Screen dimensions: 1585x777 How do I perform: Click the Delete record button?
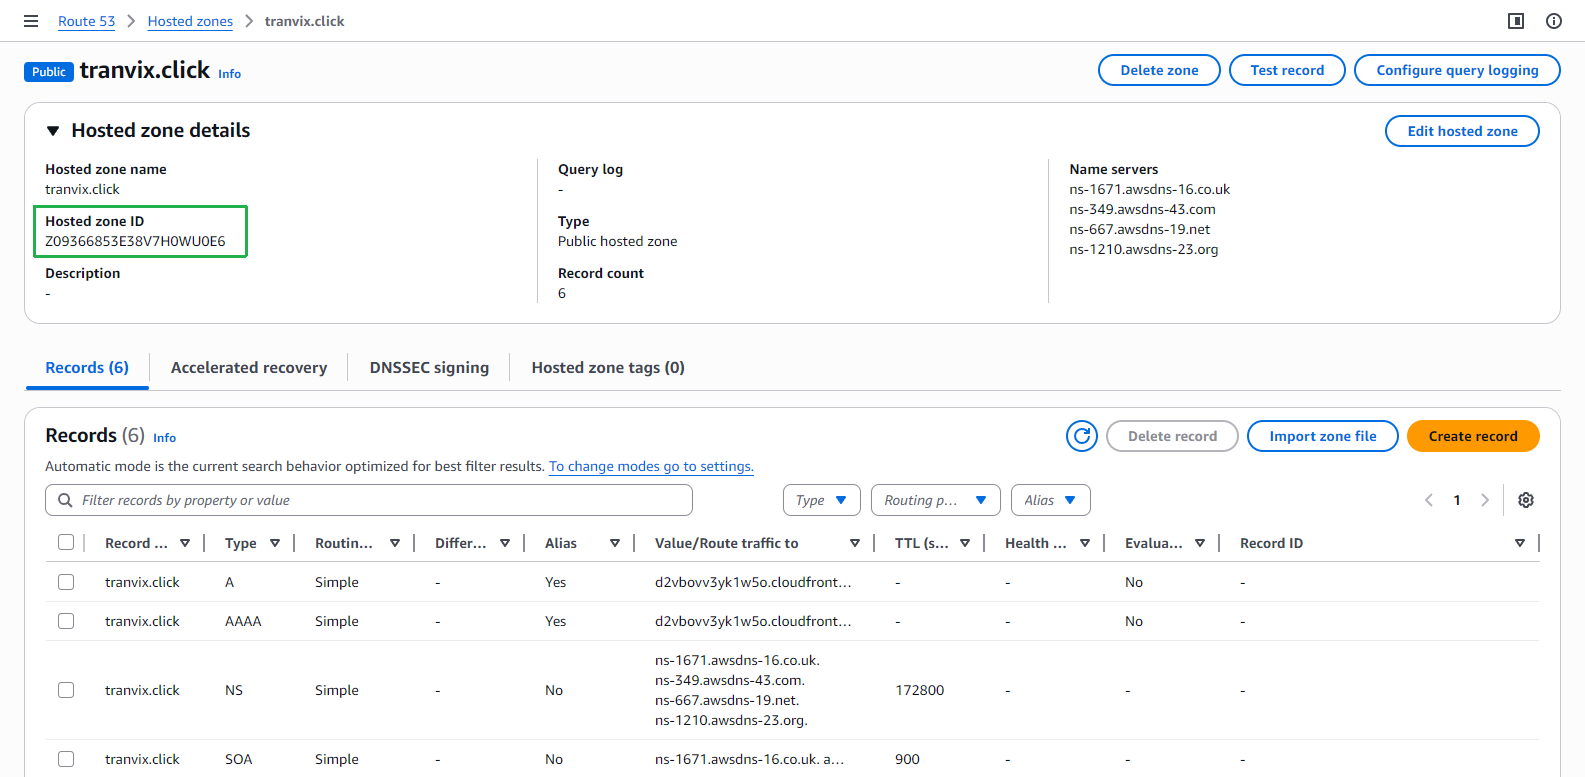coord(1172,436)
